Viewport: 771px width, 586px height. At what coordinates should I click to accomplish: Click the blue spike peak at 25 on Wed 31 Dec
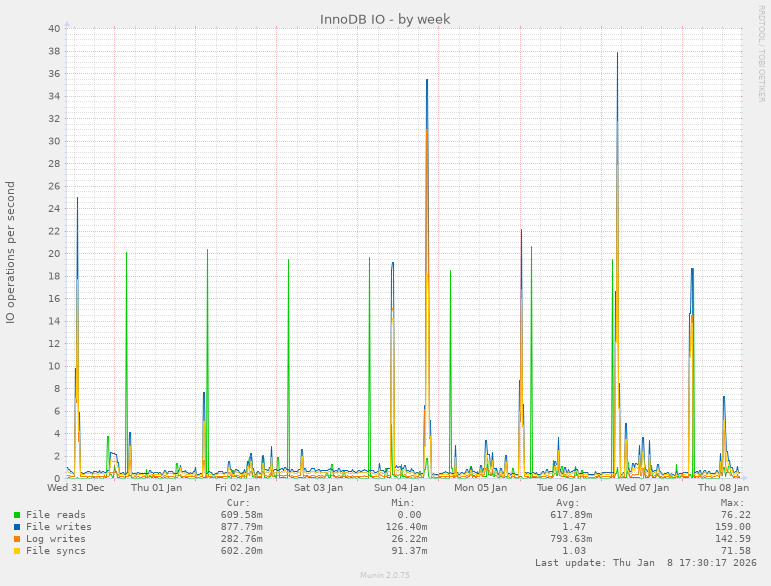tap(77, 199)
